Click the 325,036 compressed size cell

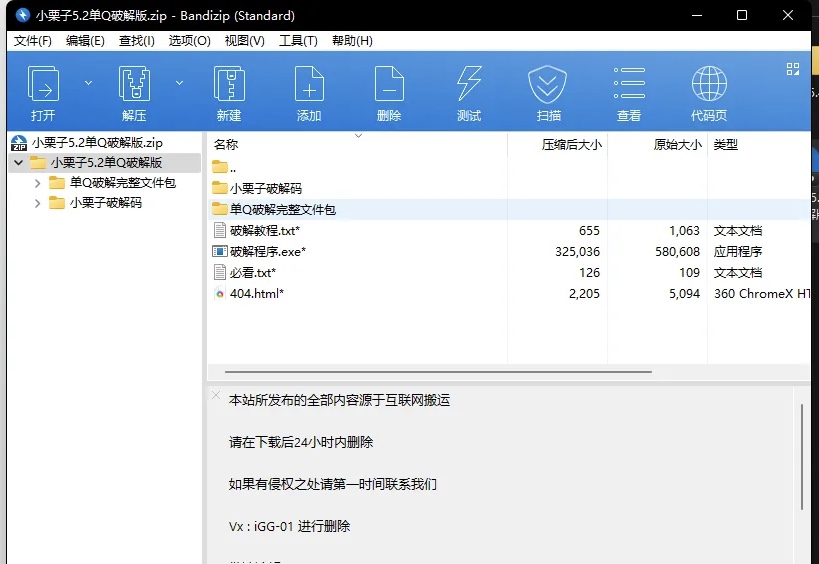[577, 252]
